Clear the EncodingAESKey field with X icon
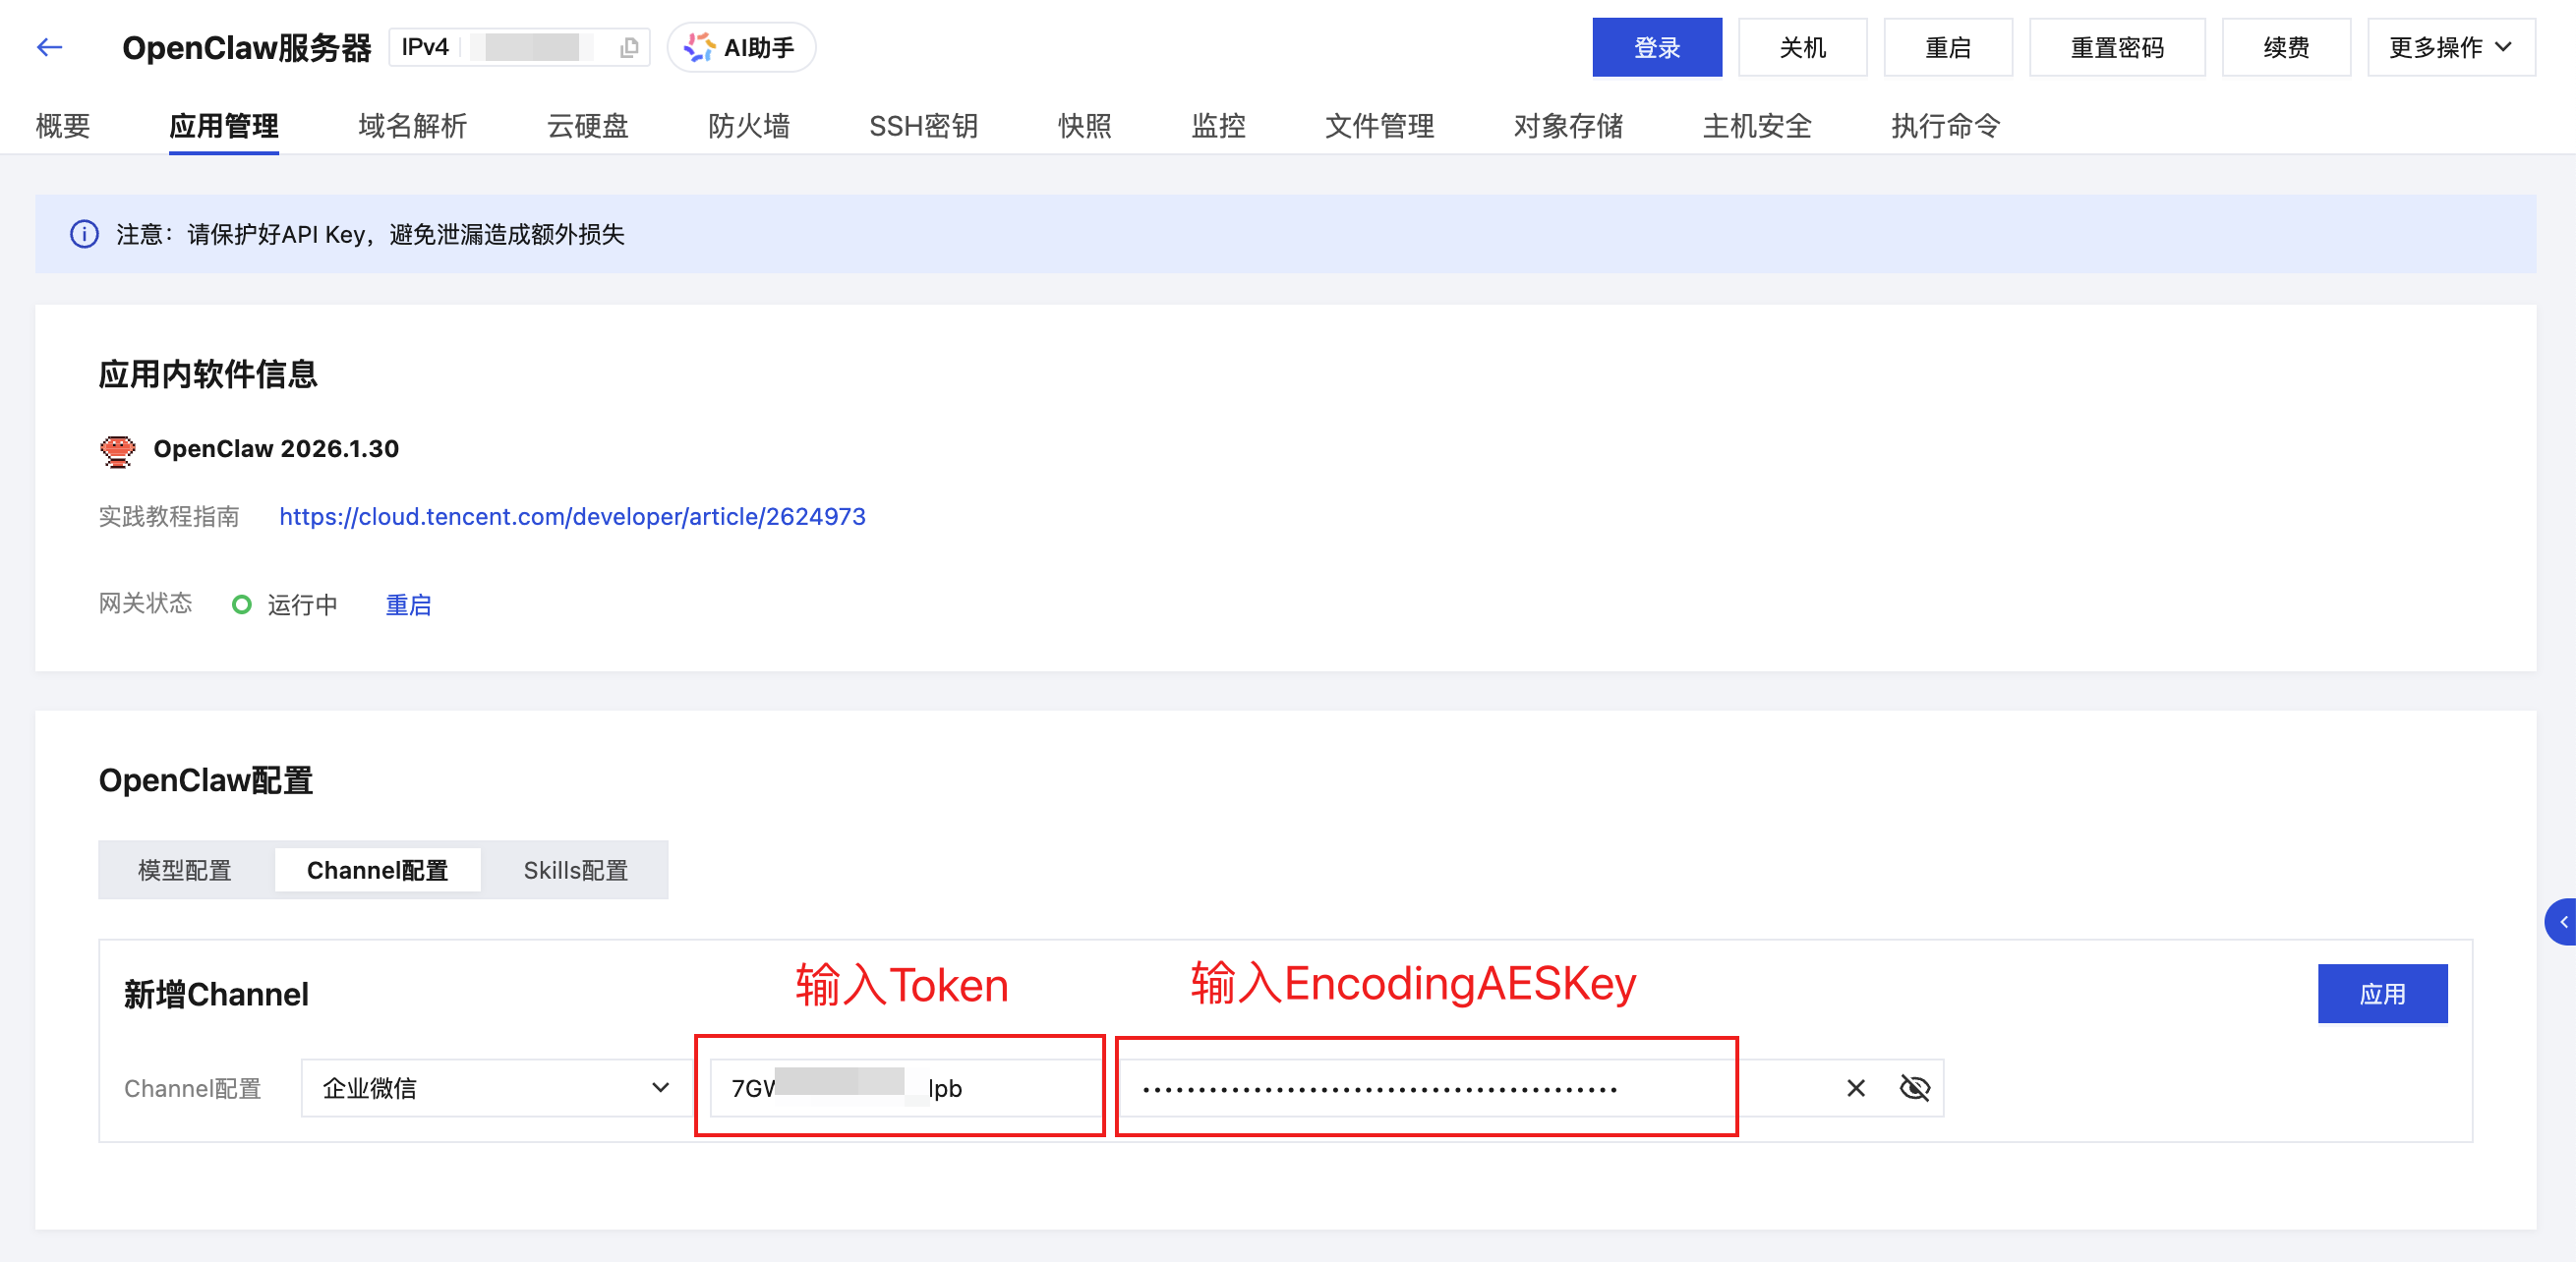 pos(1855,1088)
